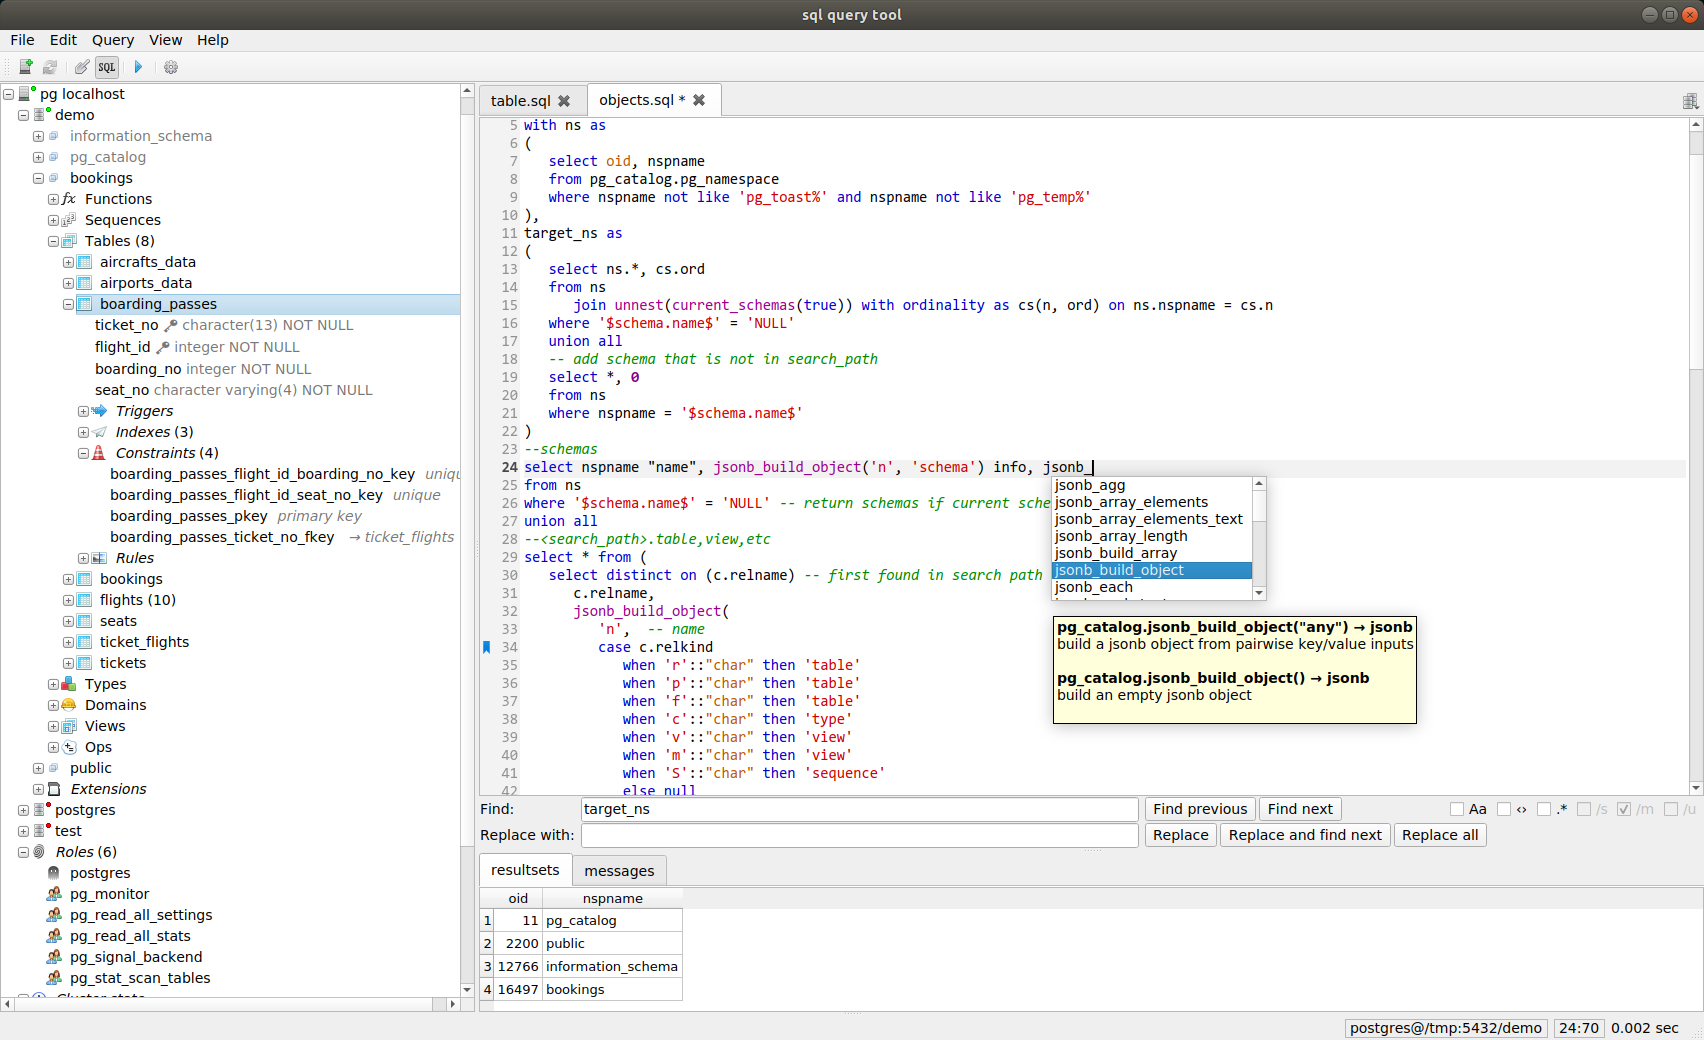
Task: Click the add new server connection icon
Action: click(x=26, y=67)
